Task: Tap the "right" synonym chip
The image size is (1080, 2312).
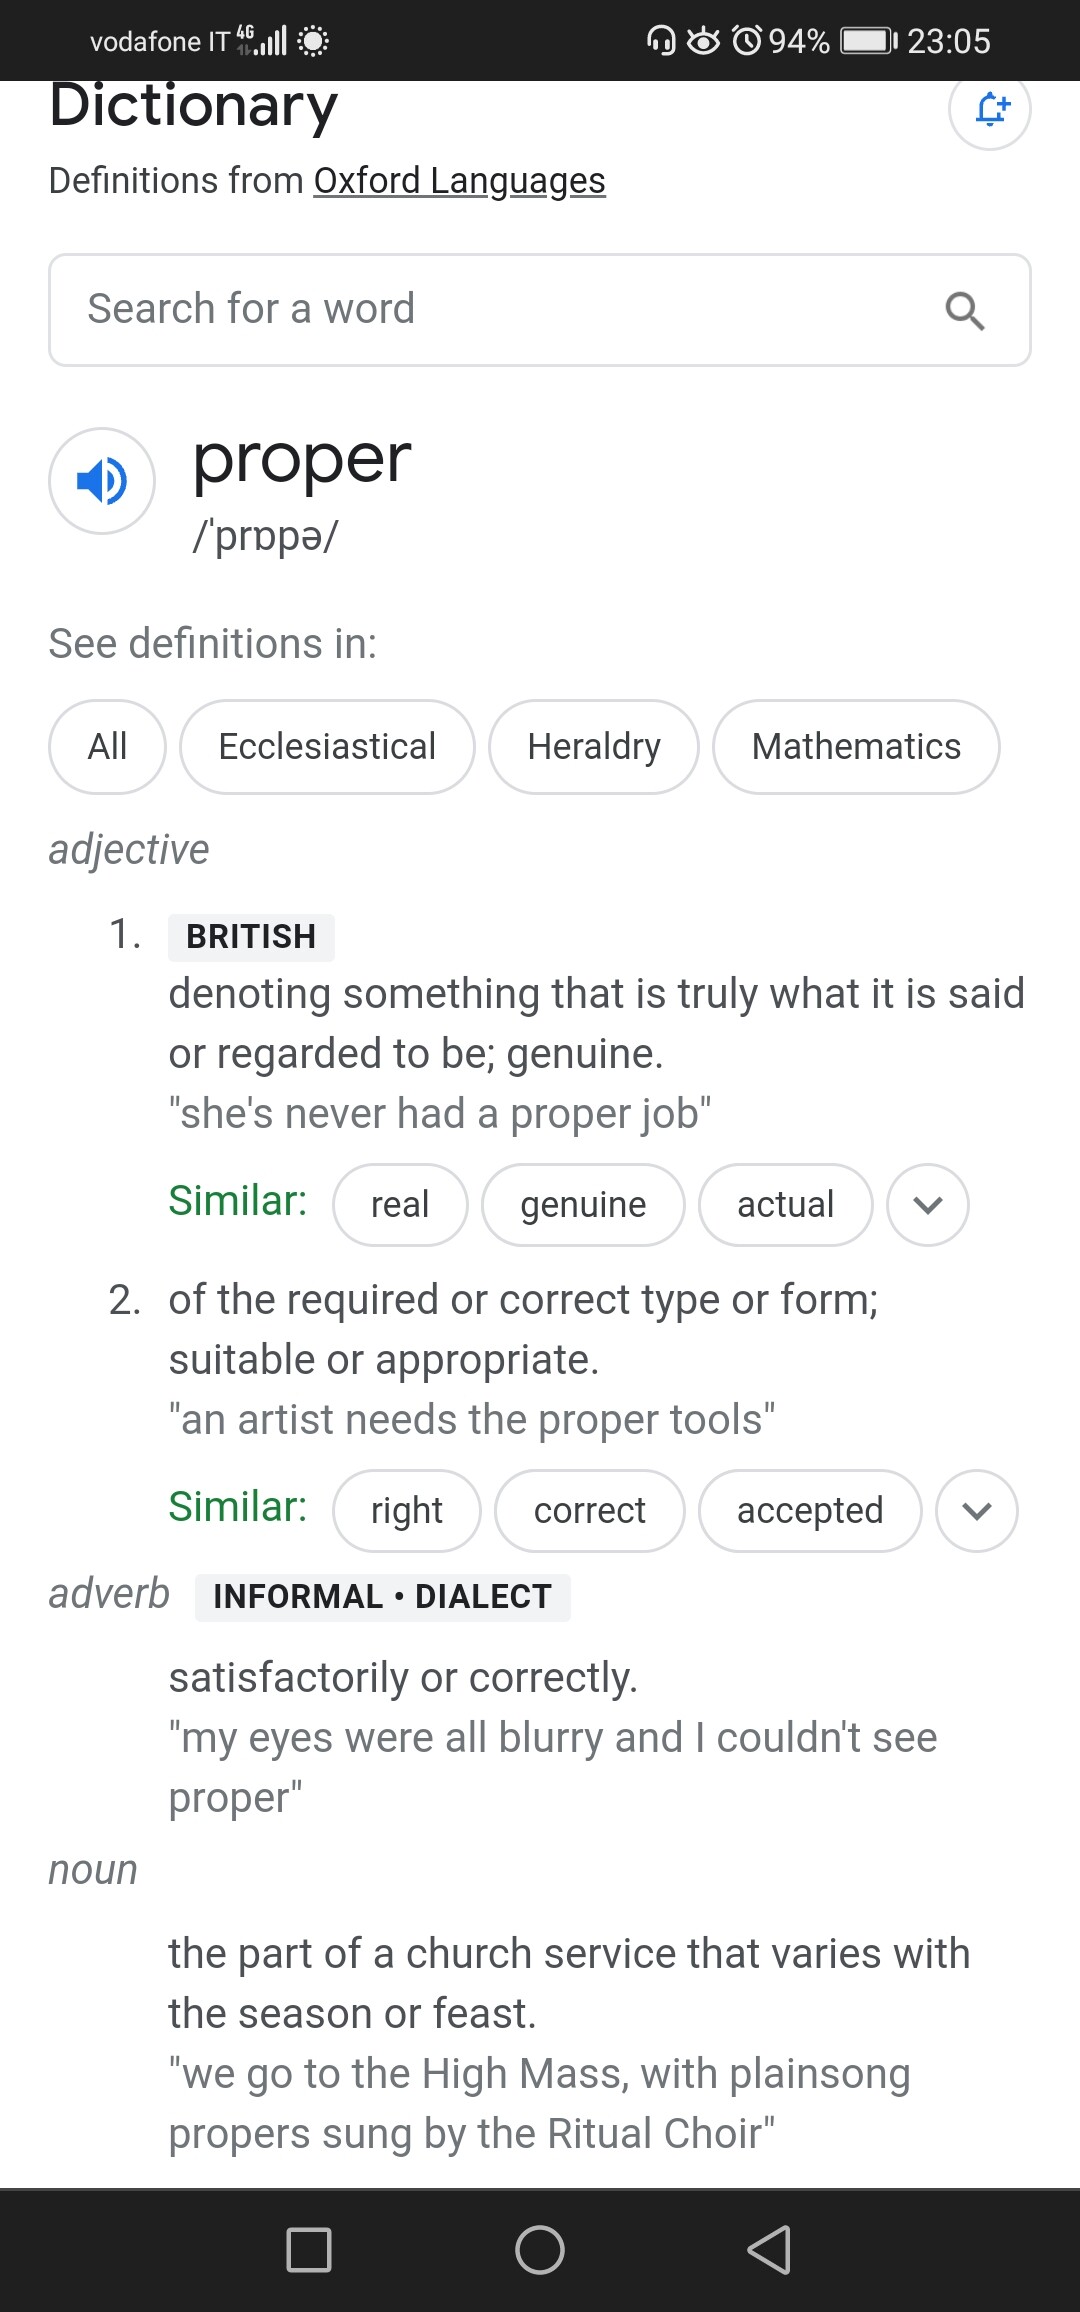Action: pos(406,1511)
